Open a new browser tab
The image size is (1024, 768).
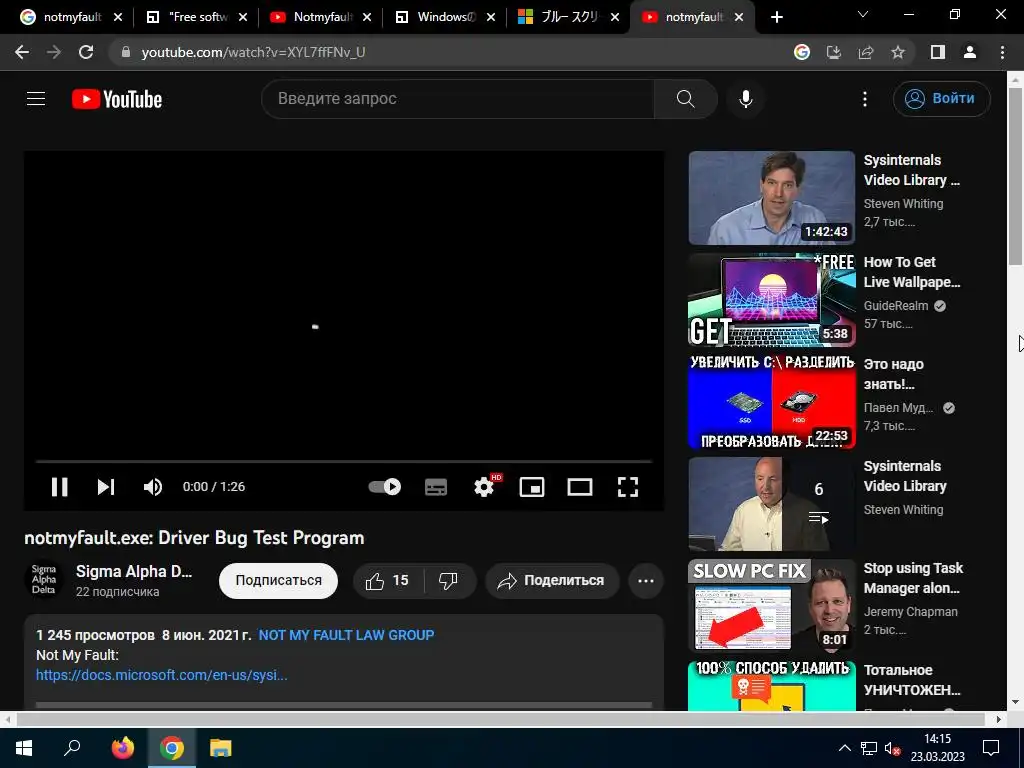pos(776,18)
